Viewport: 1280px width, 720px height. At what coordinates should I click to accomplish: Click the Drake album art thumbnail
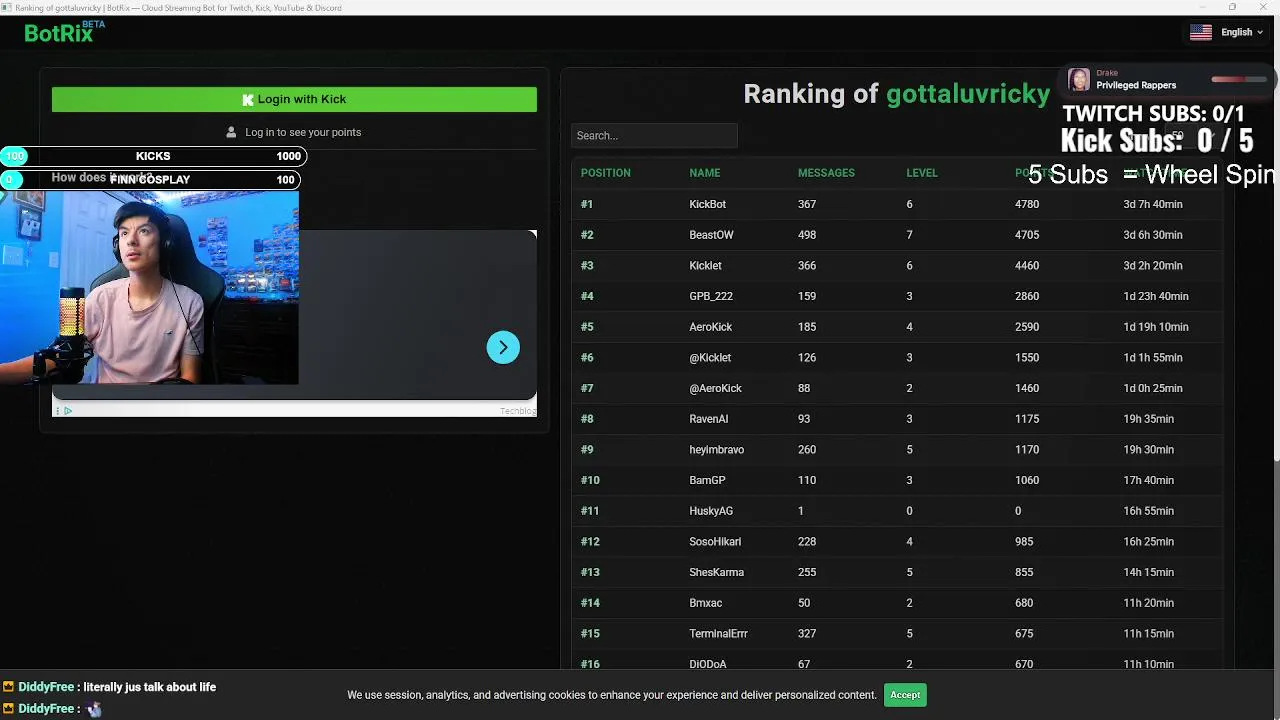(x=1079, y=80)
